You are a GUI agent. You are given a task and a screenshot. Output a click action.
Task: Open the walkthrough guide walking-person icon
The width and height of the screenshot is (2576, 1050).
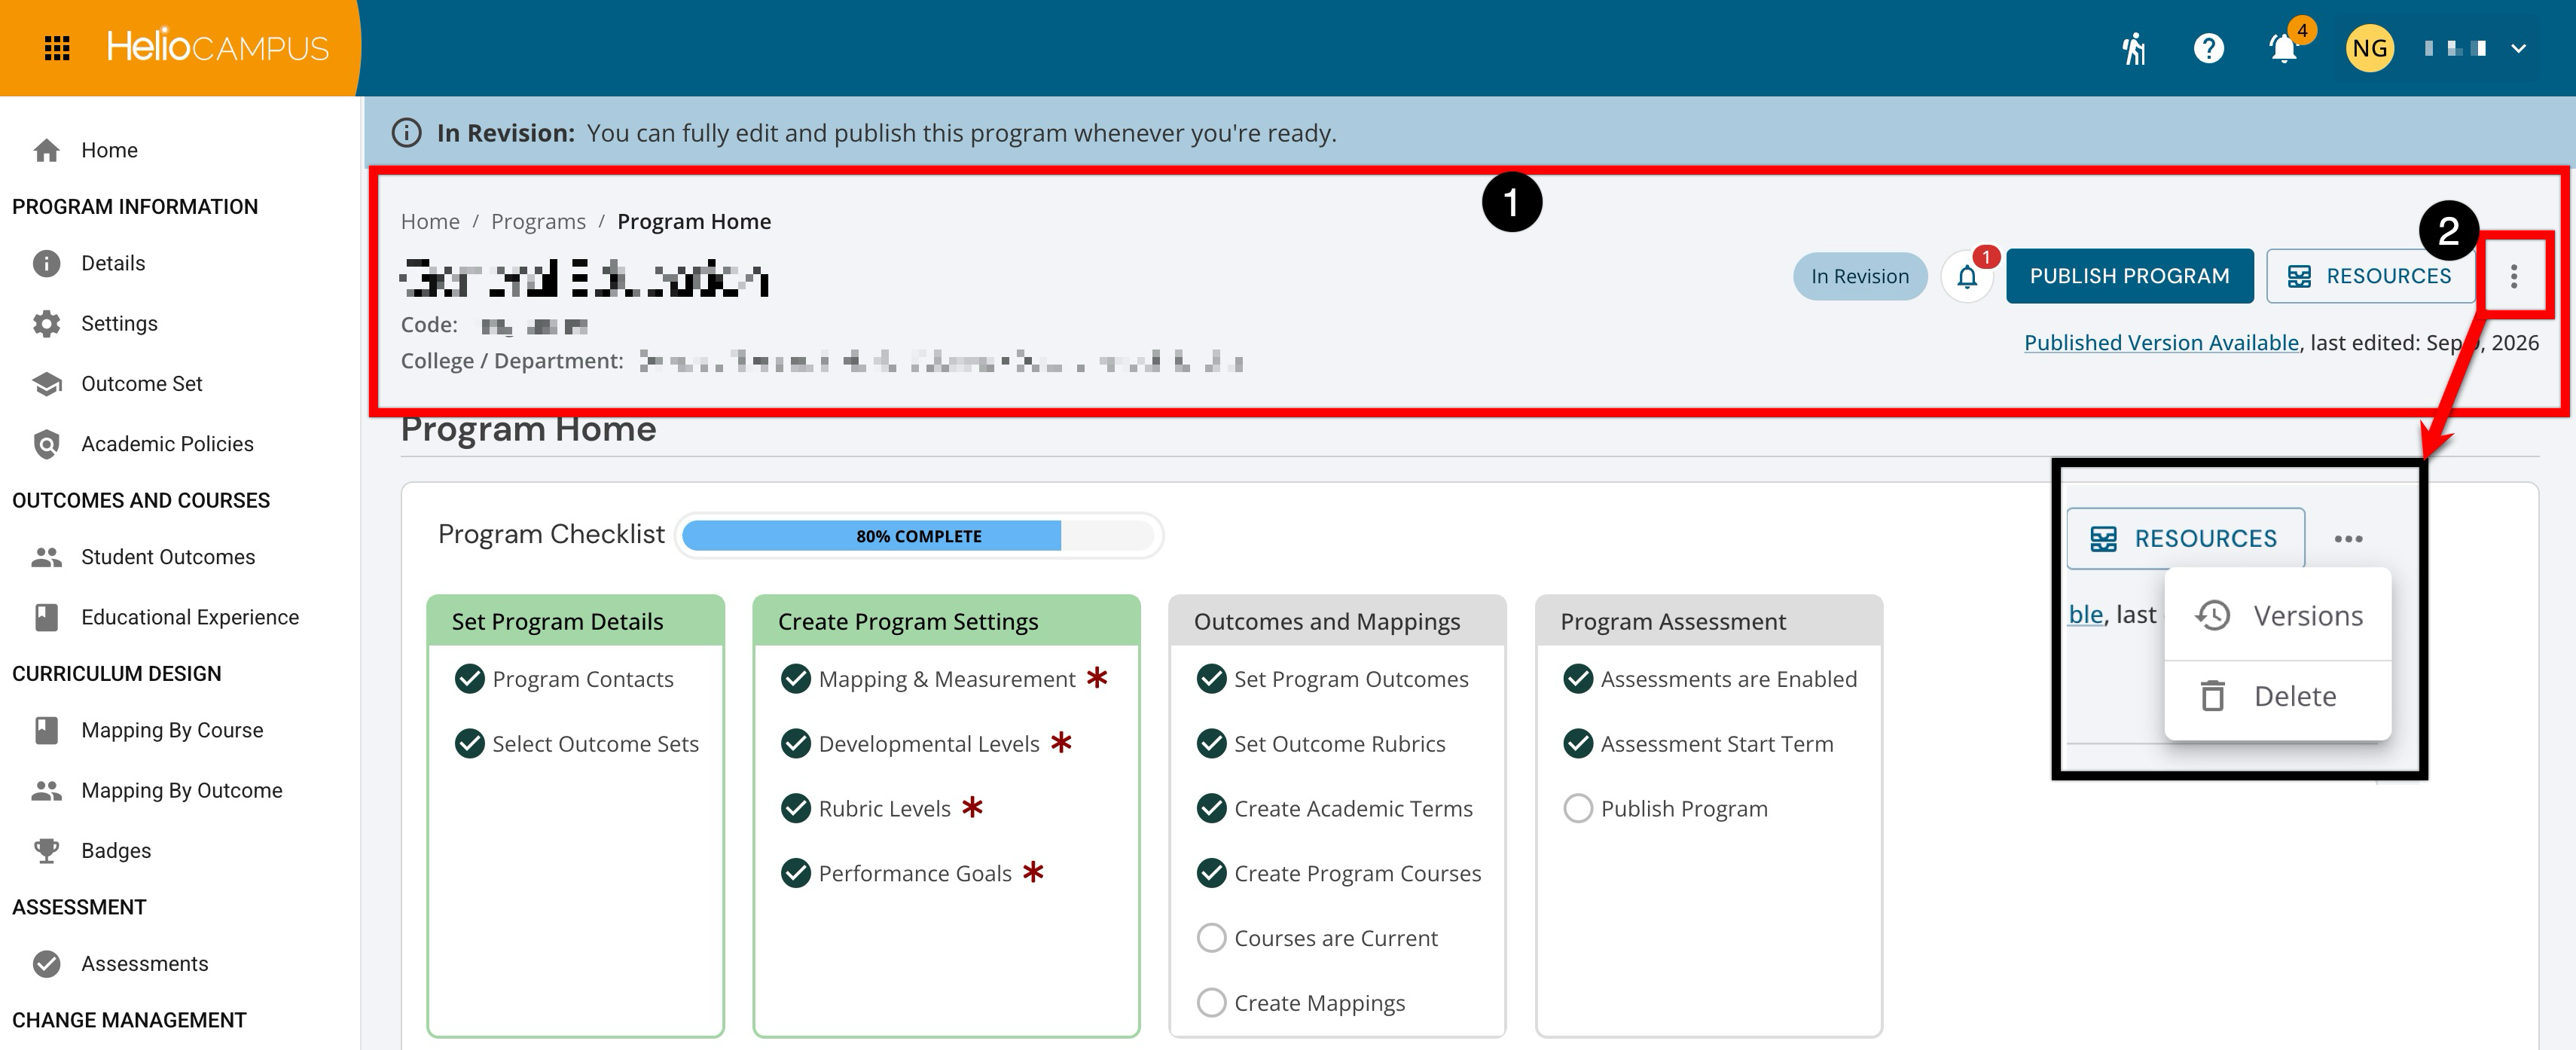click(x=2133, y=48)
